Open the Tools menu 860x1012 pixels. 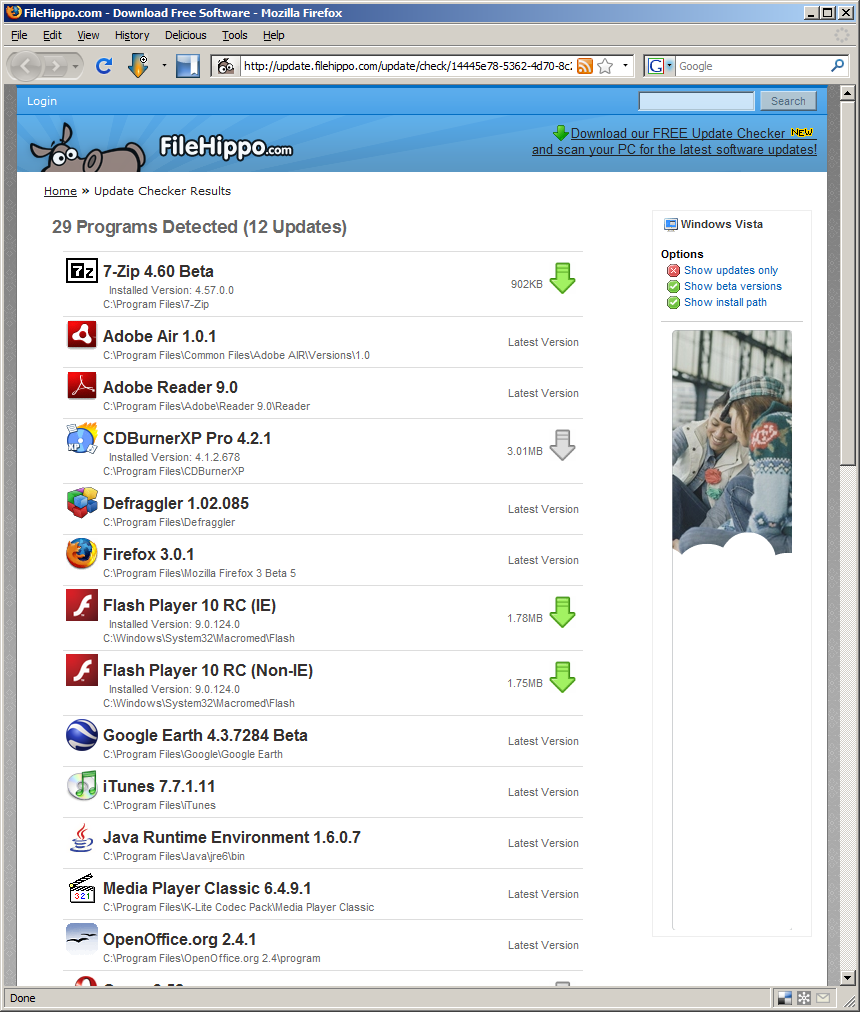pyautogui.click(x=235, y=35)
